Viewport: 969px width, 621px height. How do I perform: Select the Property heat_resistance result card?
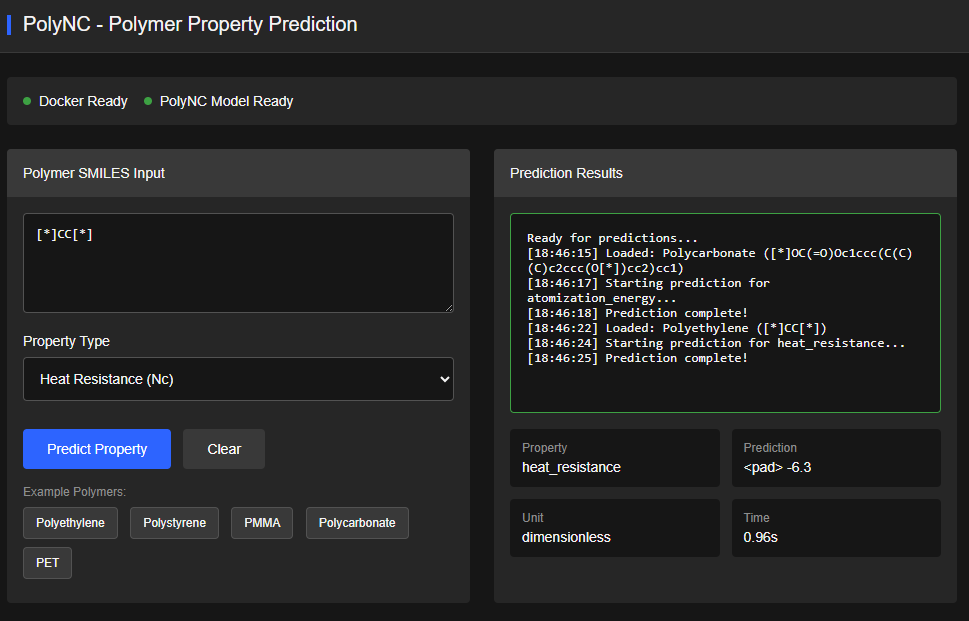coord(614,458)
